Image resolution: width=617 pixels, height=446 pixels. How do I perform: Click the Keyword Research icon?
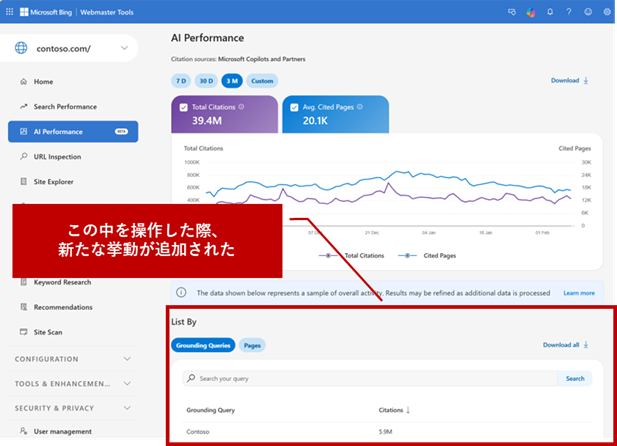click(x=24, y=282)
